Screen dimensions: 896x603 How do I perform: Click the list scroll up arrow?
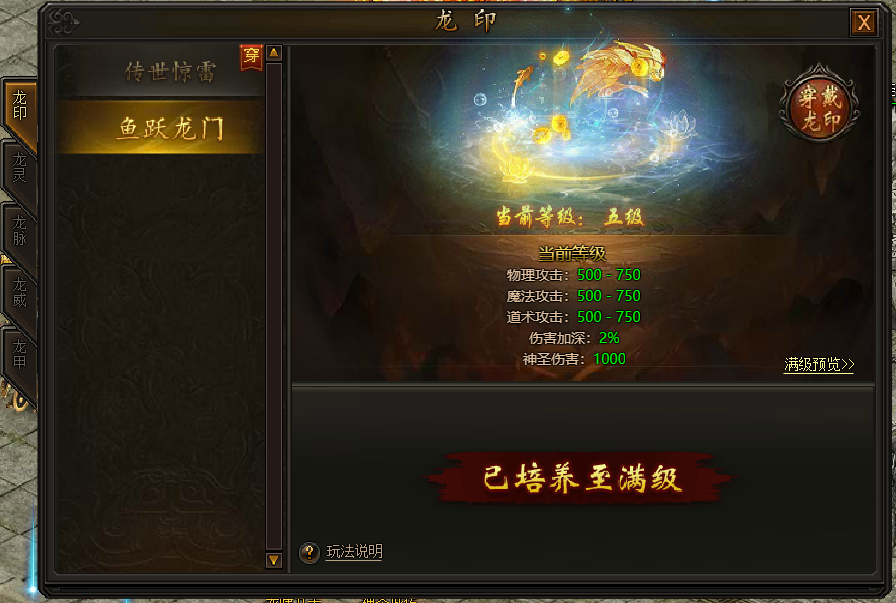(x=274, y=53)
